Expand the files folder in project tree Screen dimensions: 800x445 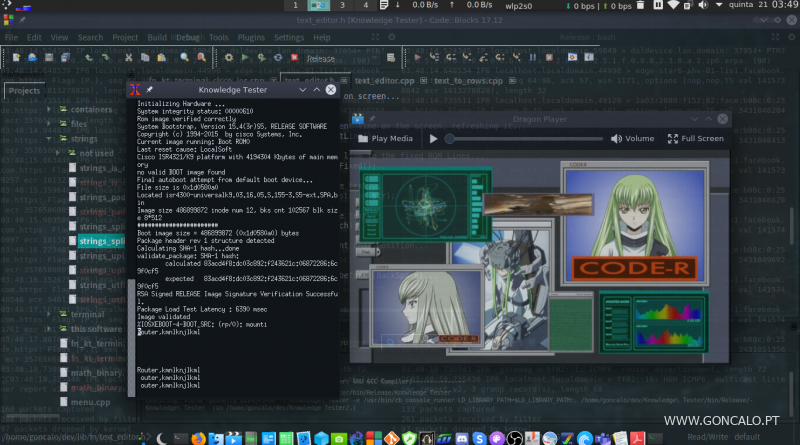[49, 123]
